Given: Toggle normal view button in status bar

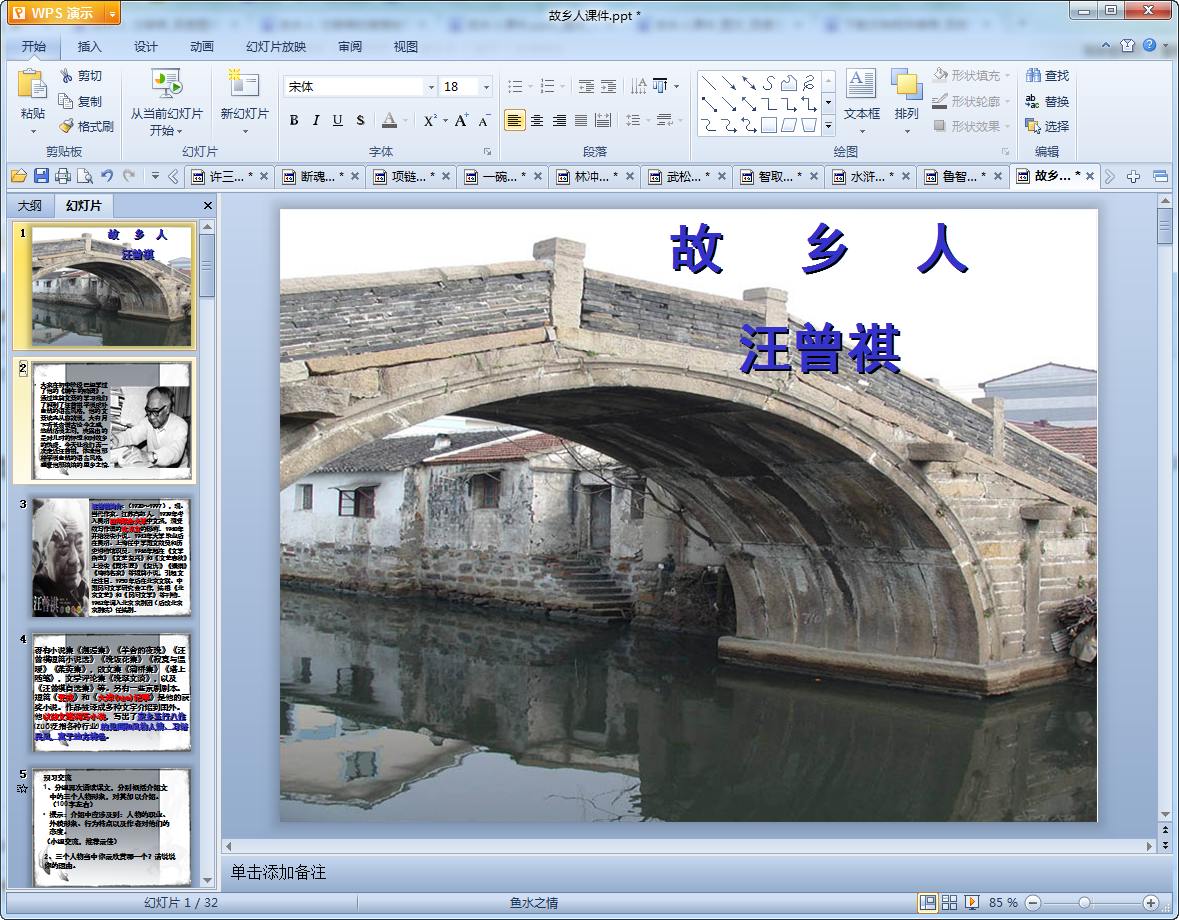Looking at the screenshot, I should (928, 902).
